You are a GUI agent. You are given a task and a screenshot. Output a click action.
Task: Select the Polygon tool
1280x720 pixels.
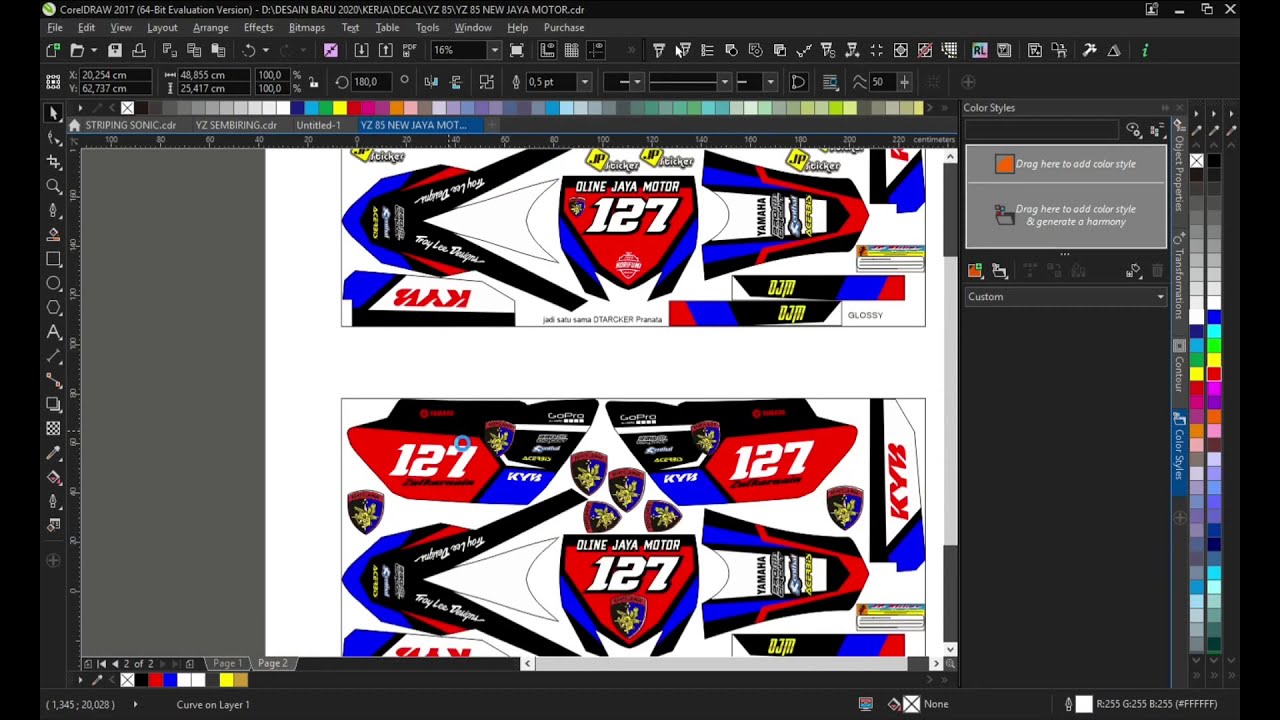pyautogui.click(x=54, y=307)
